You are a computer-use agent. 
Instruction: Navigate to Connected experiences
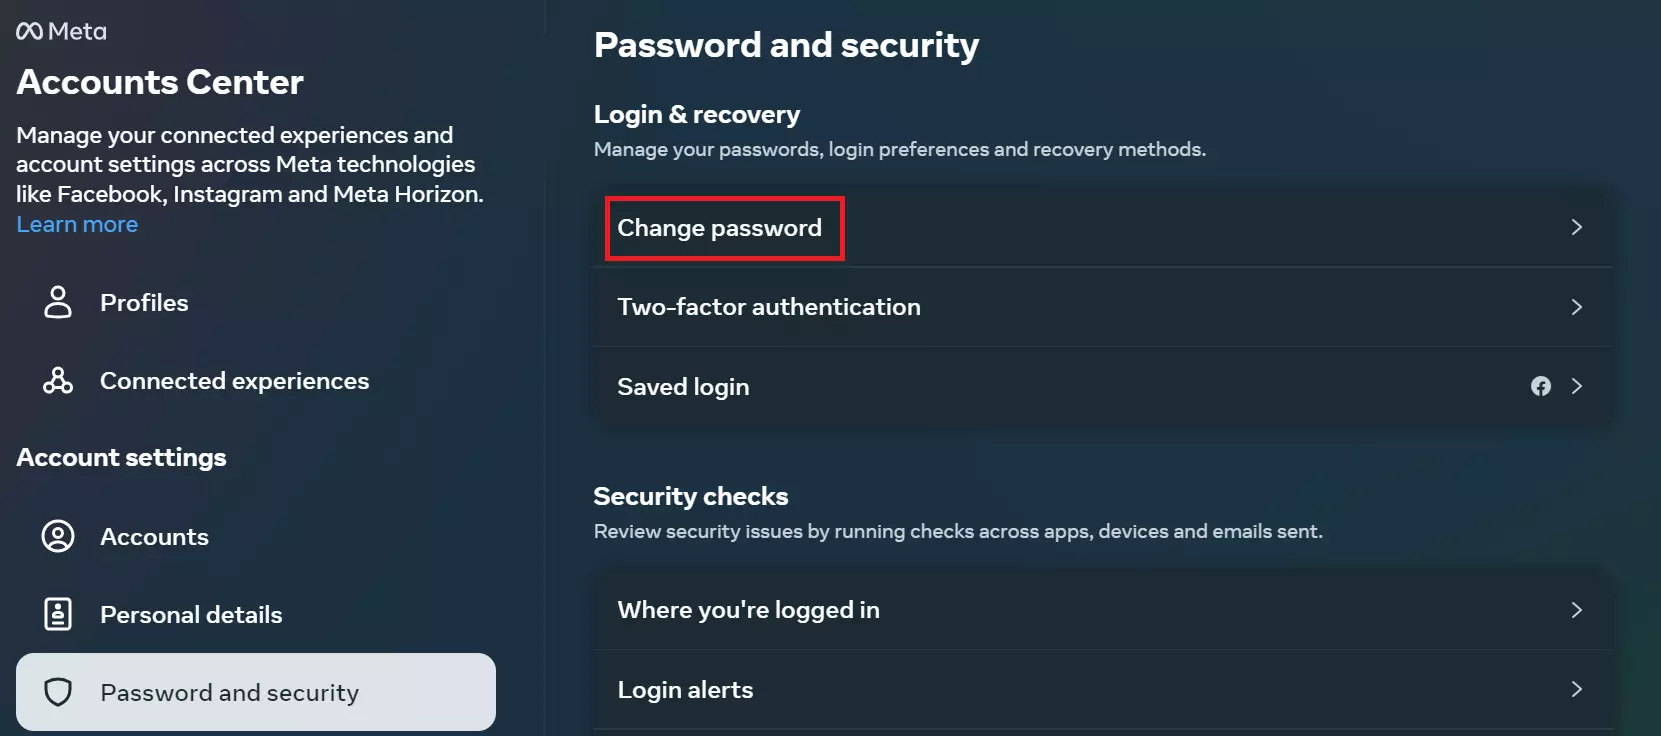234,381
